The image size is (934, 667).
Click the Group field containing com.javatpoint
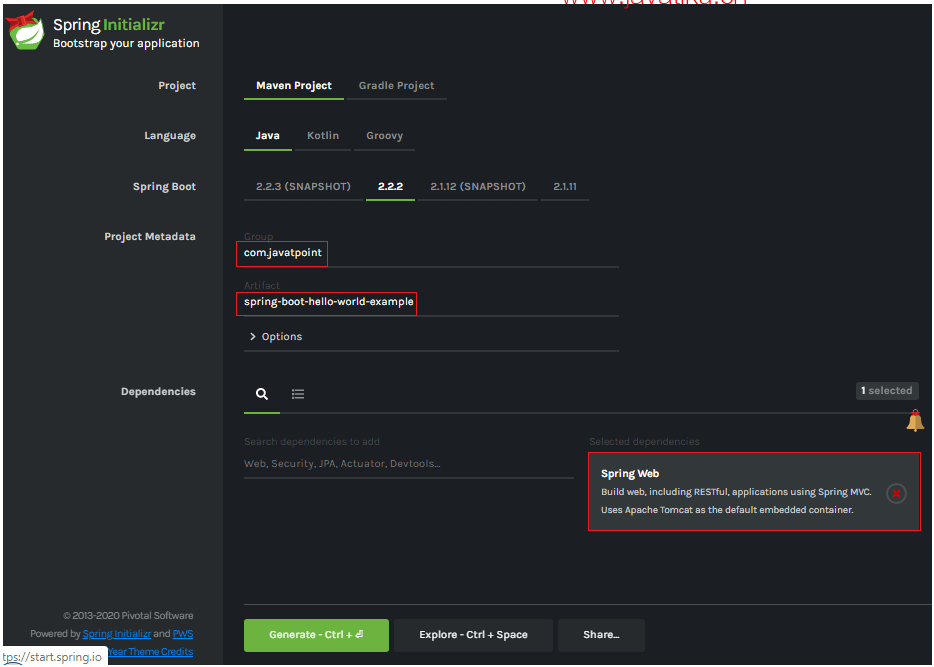click(x=431, y=253)
